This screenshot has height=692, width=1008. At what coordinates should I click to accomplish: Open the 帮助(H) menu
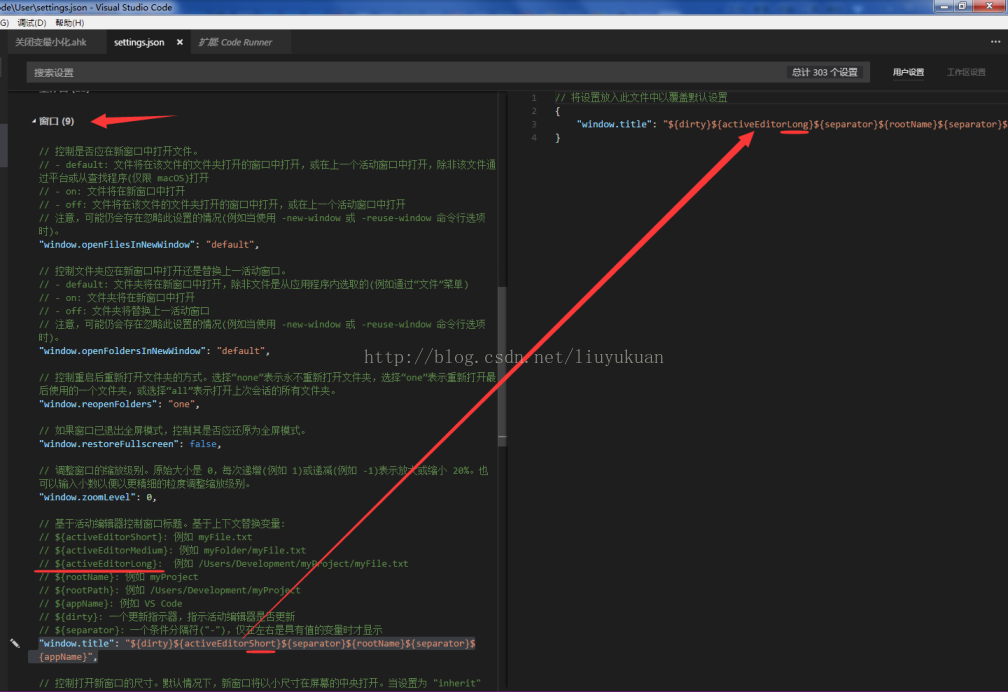coord(69,23)
